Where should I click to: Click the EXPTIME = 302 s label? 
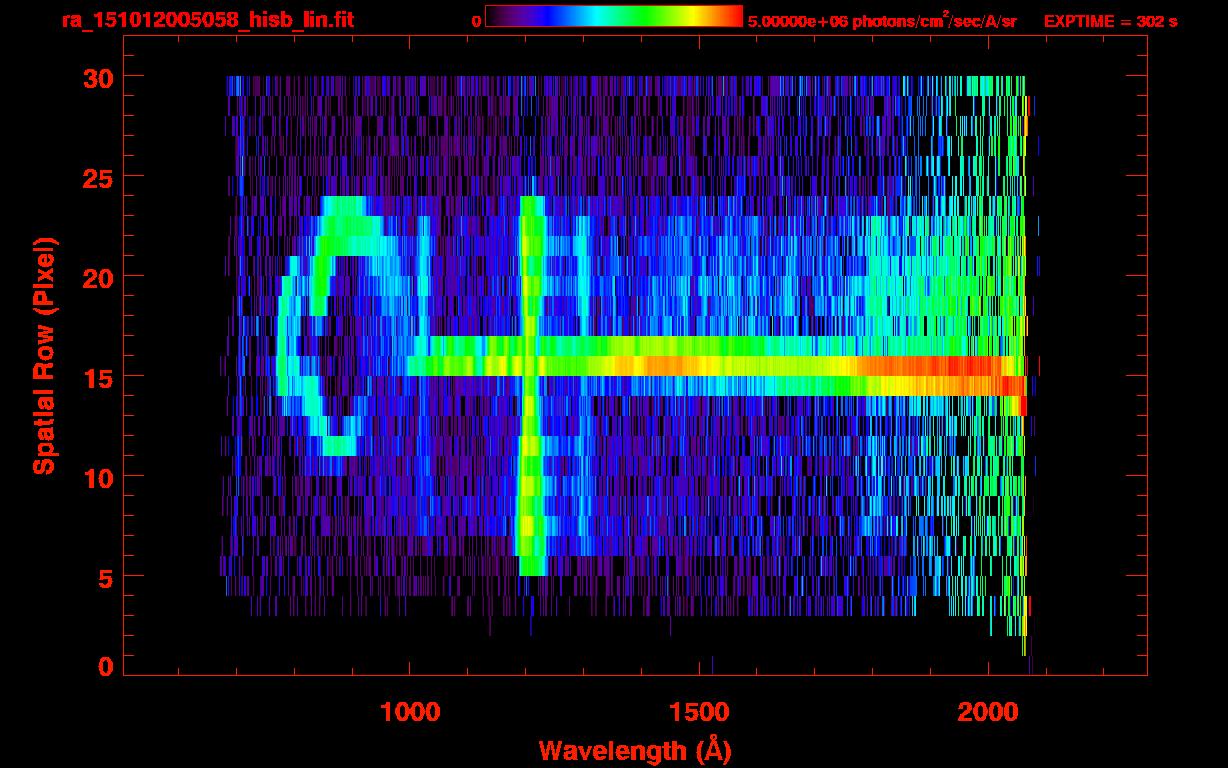(1110, 21)
